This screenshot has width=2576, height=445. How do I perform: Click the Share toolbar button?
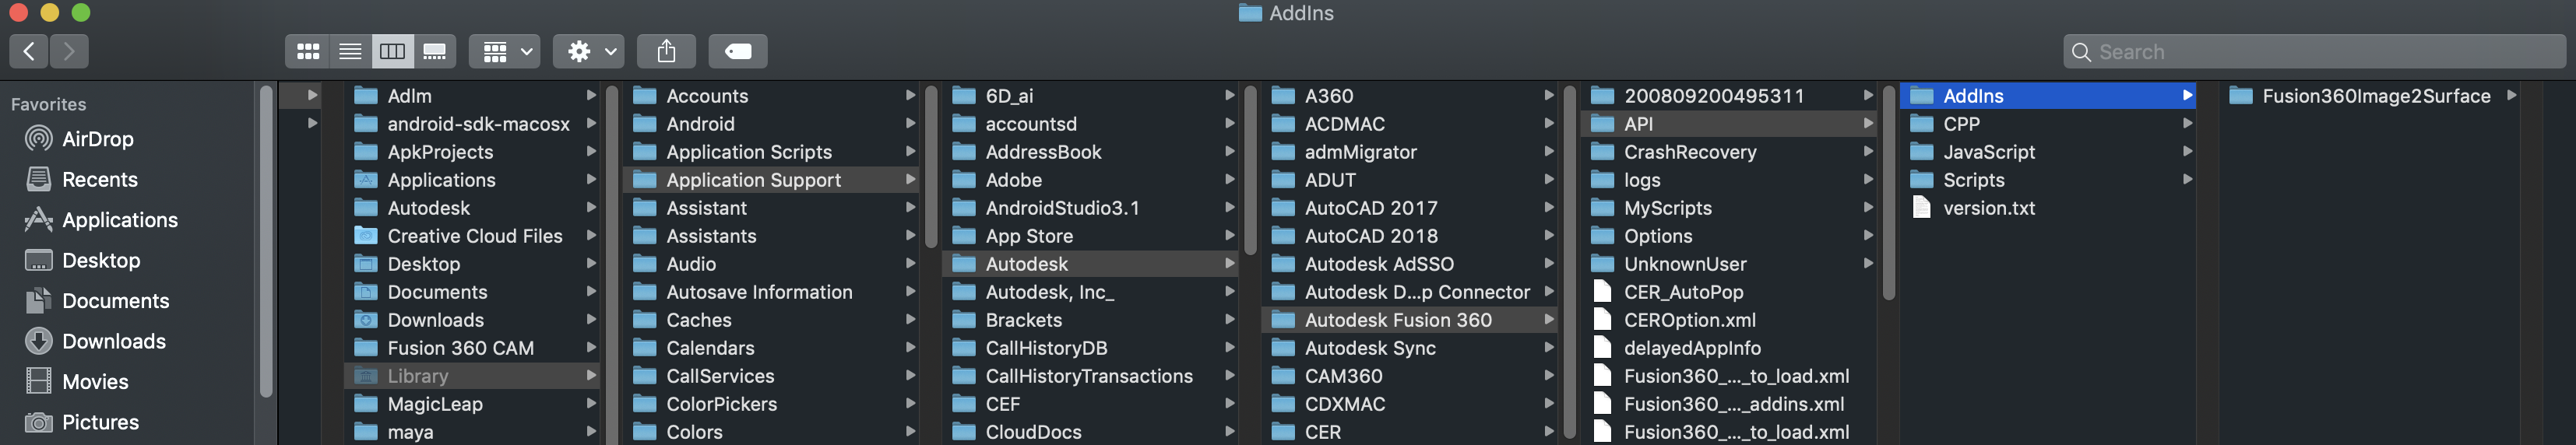pyautogui.click(x=666, y=51)
